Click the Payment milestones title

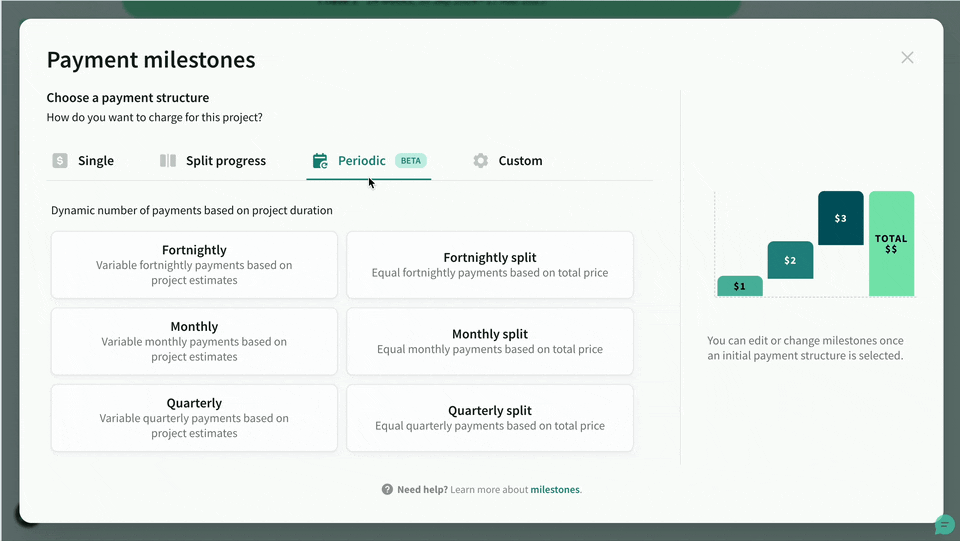point(151,60)
